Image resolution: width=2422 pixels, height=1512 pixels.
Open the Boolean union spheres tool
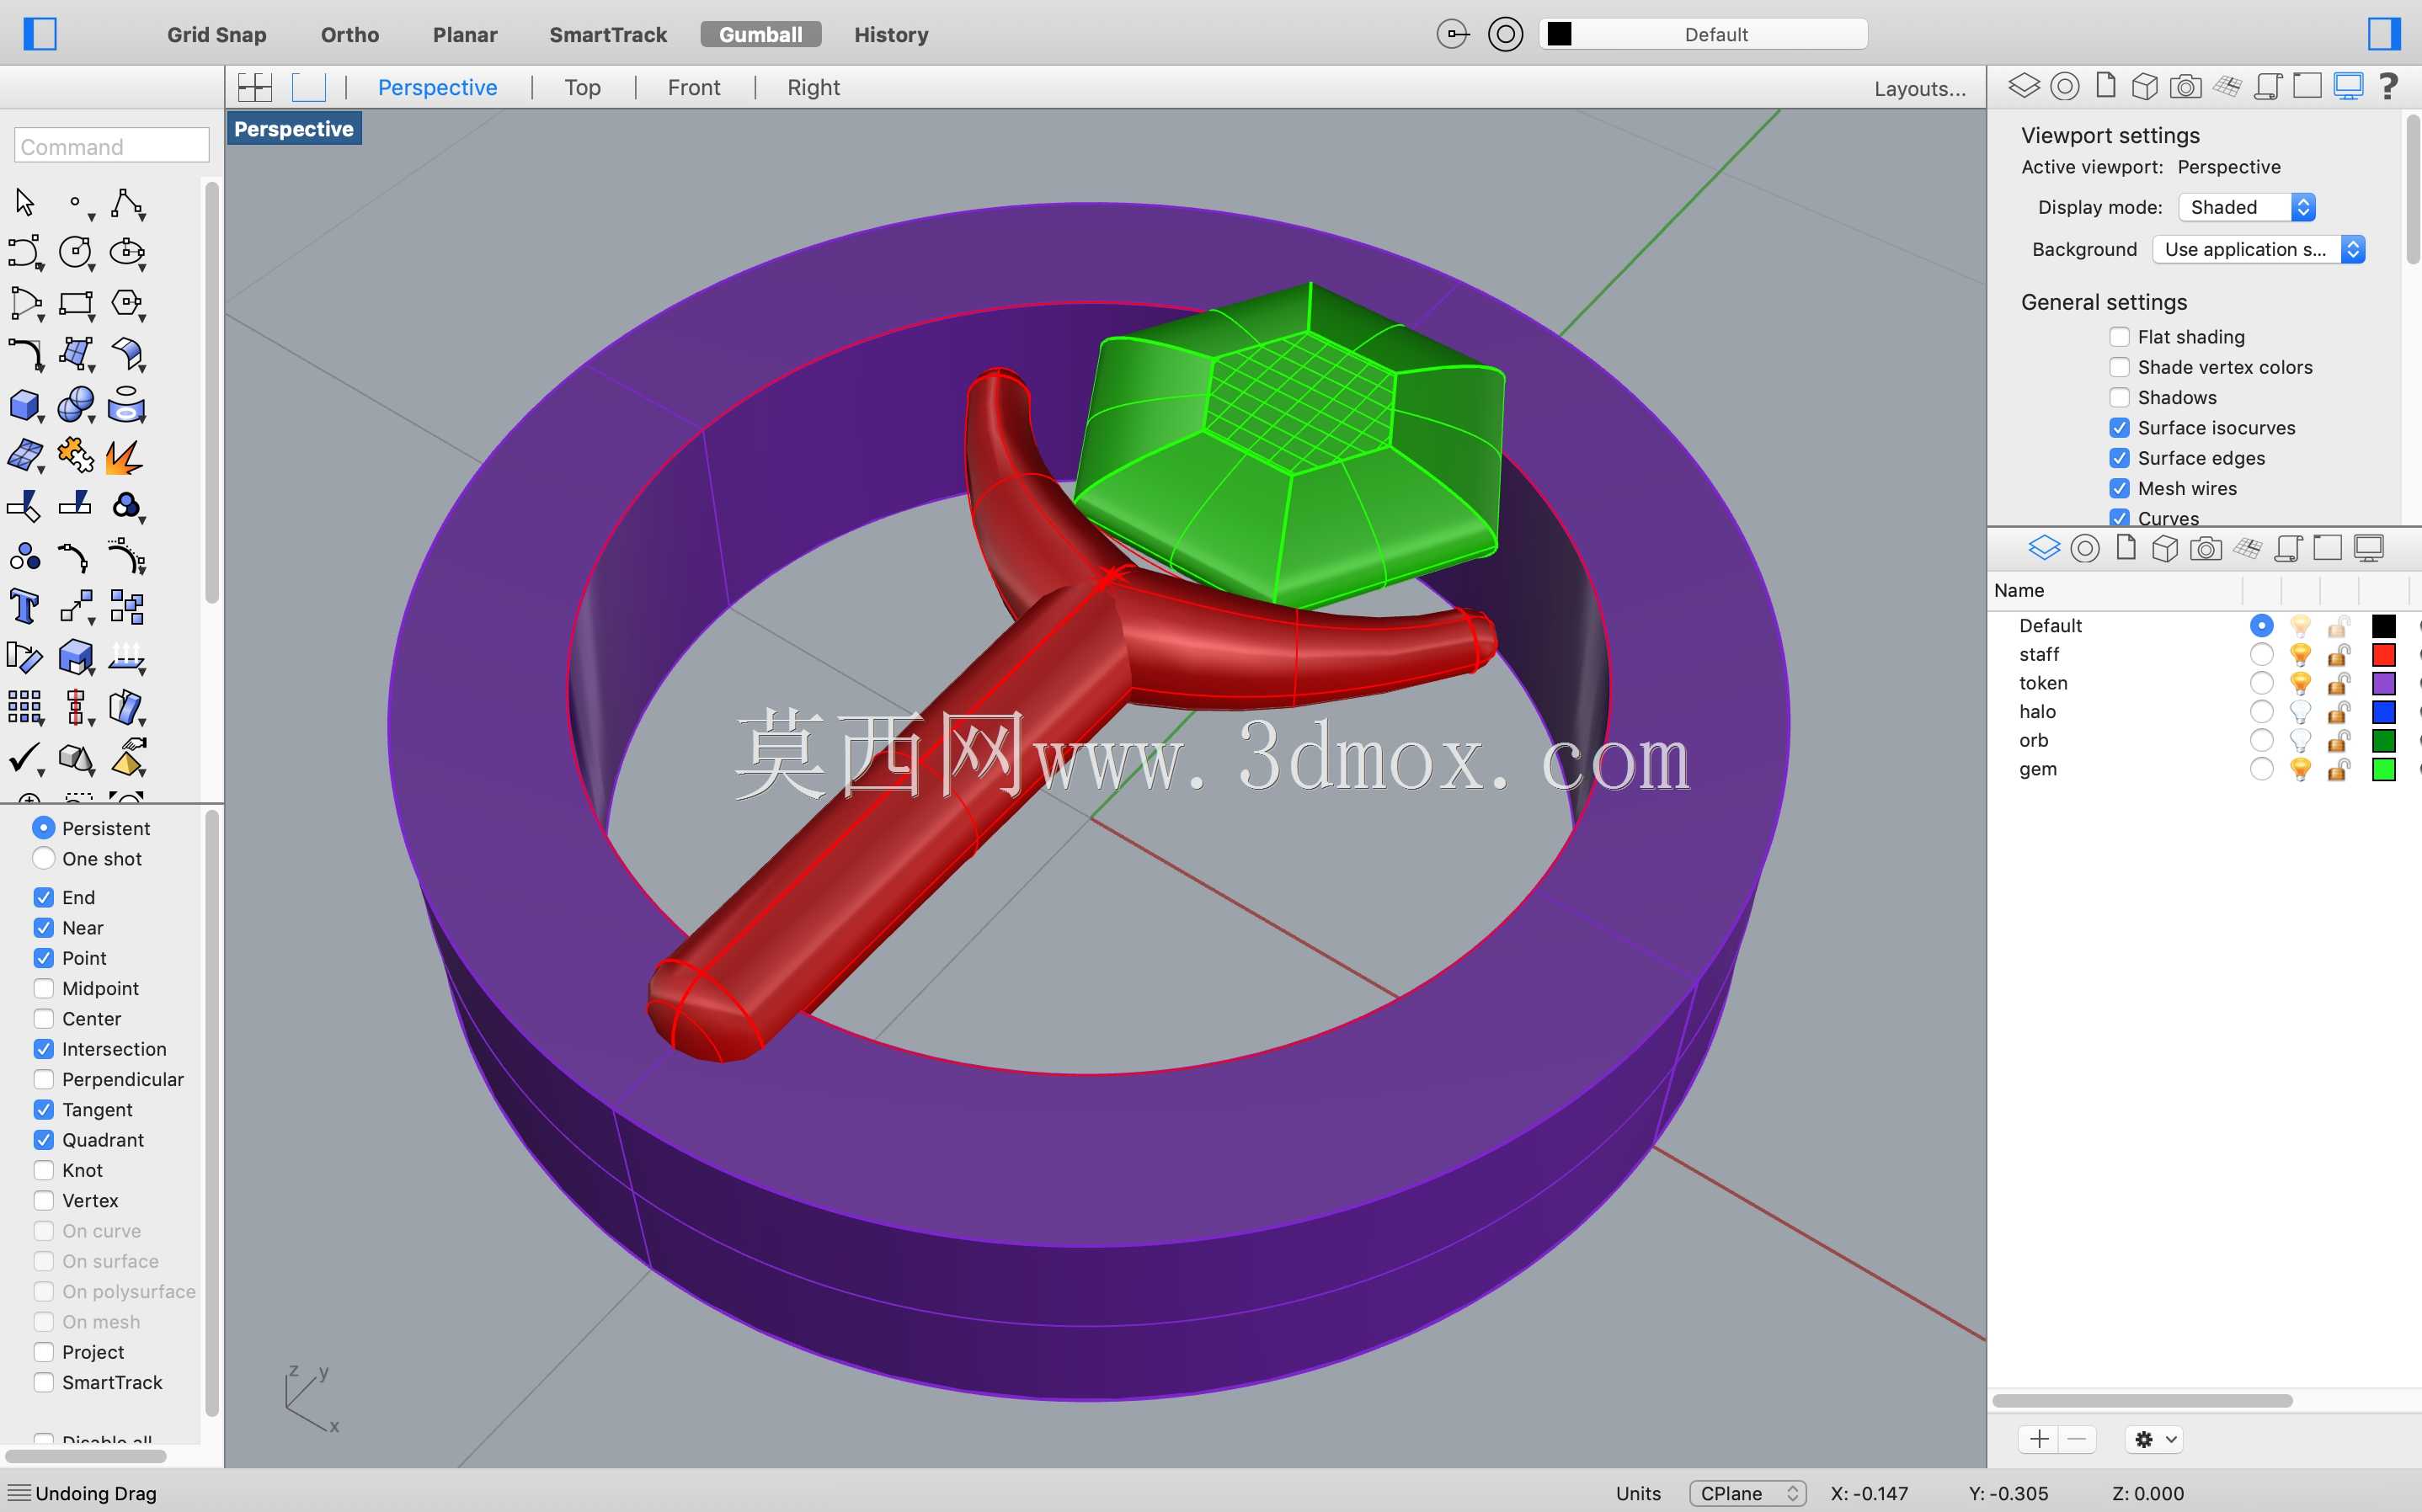point(76,405)
